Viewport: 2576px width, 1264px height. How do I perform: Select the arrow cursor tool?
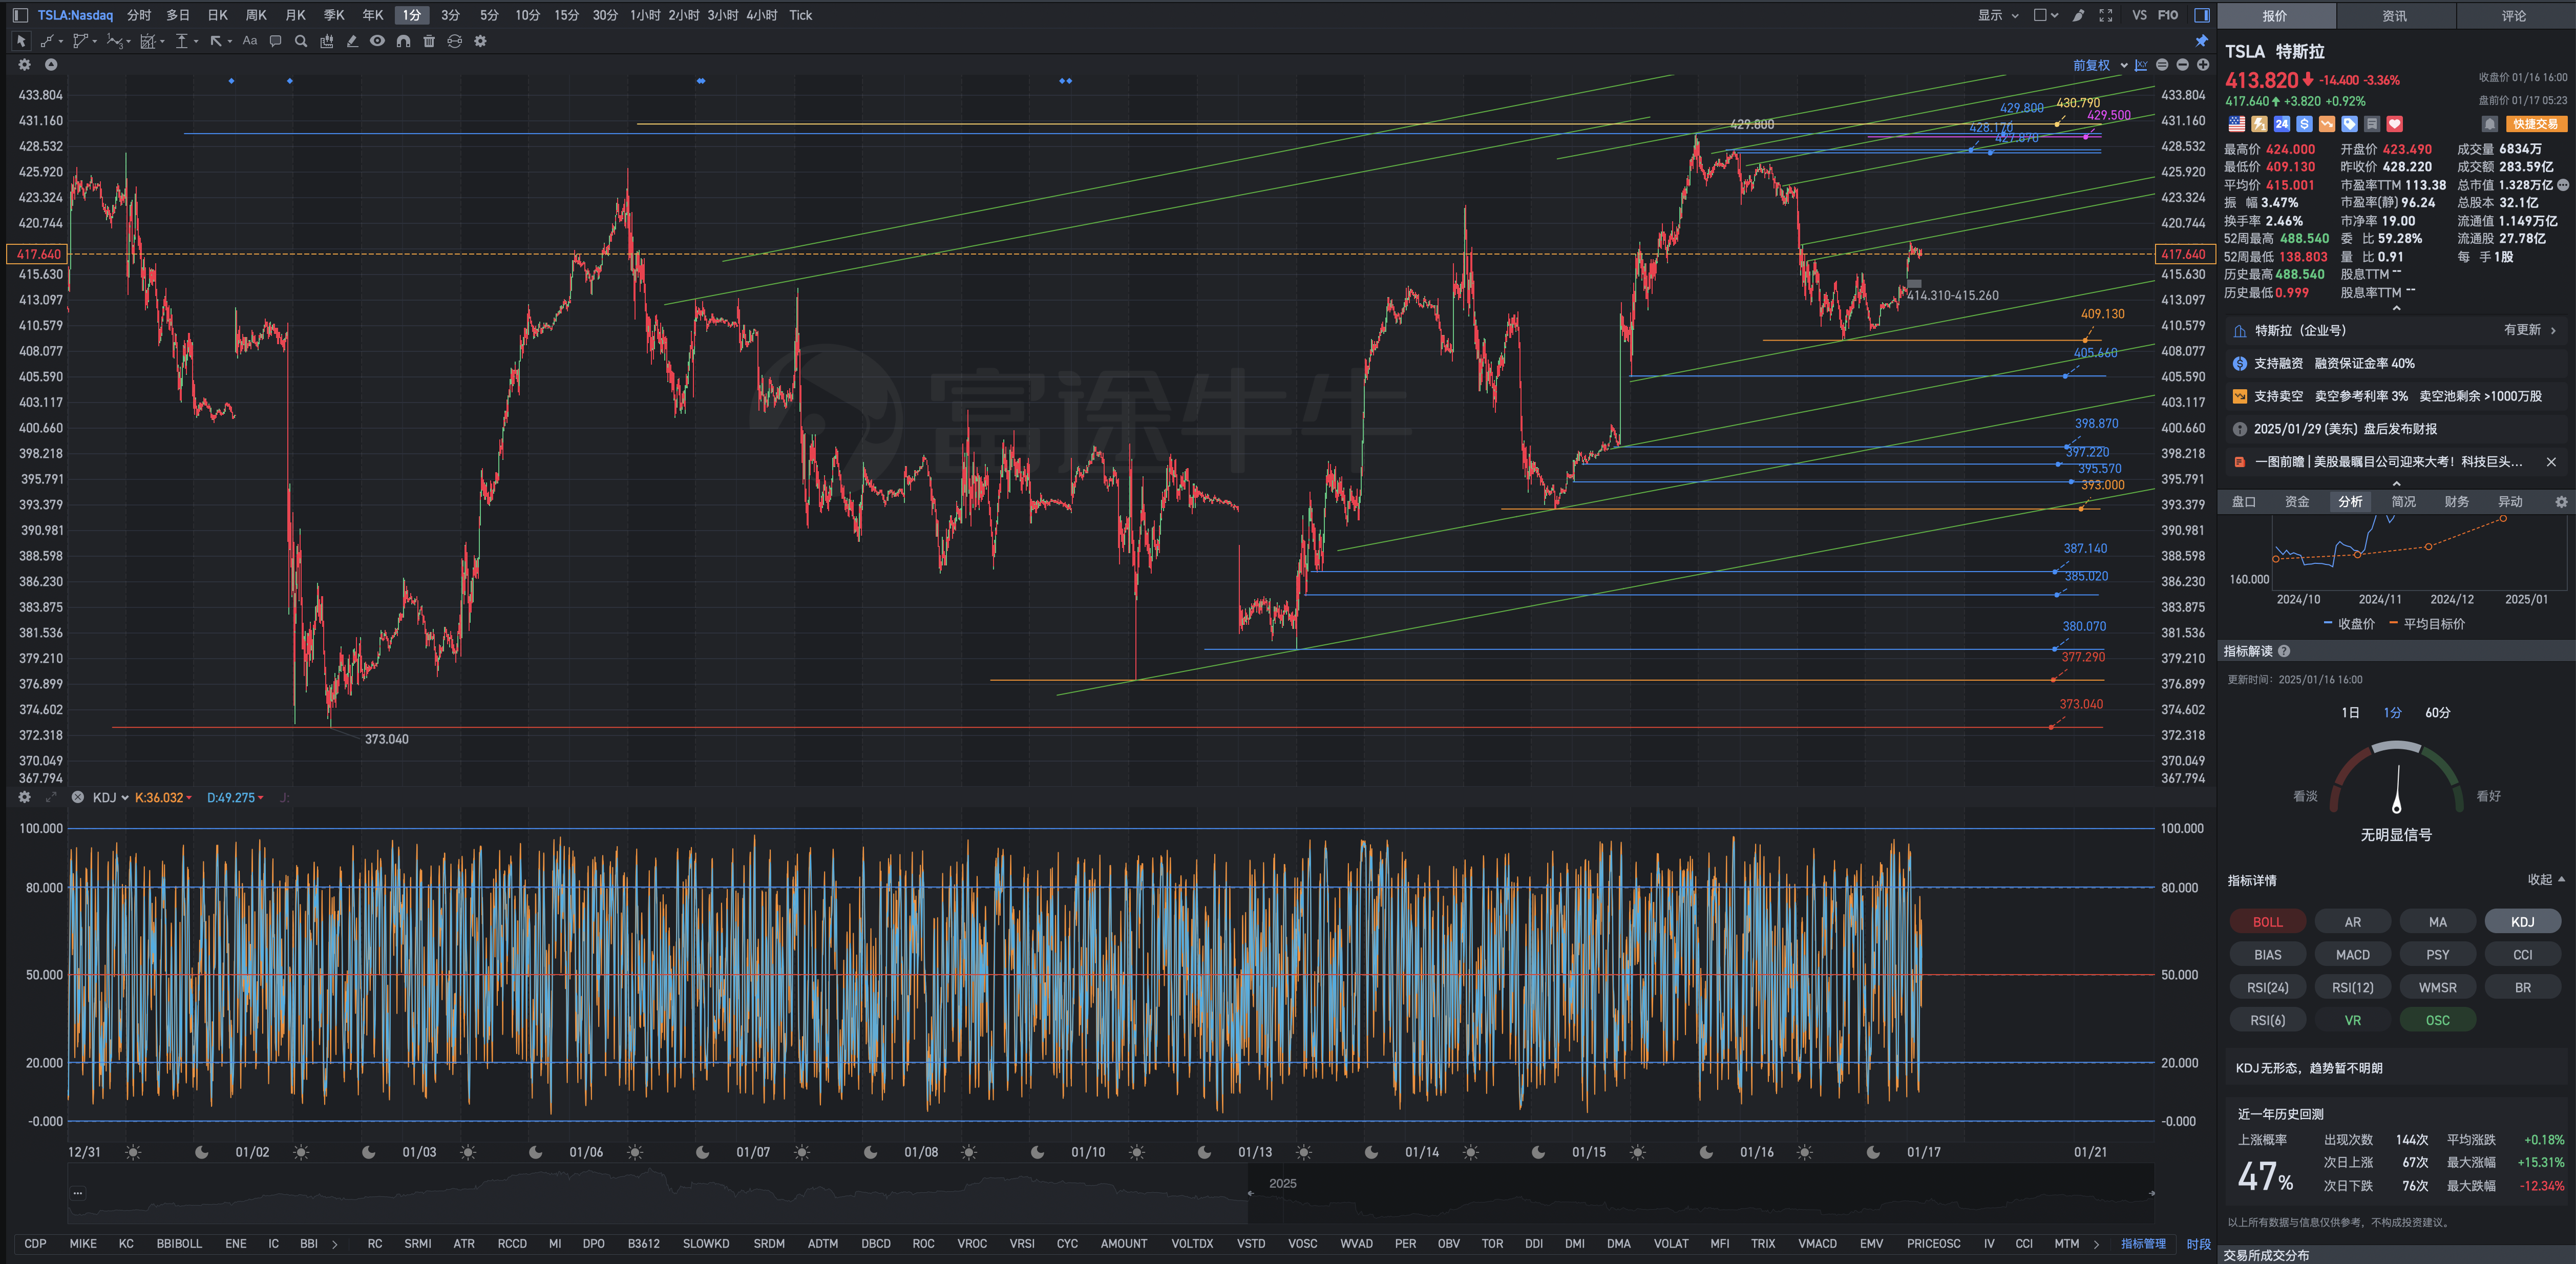(x=20, y=41)
